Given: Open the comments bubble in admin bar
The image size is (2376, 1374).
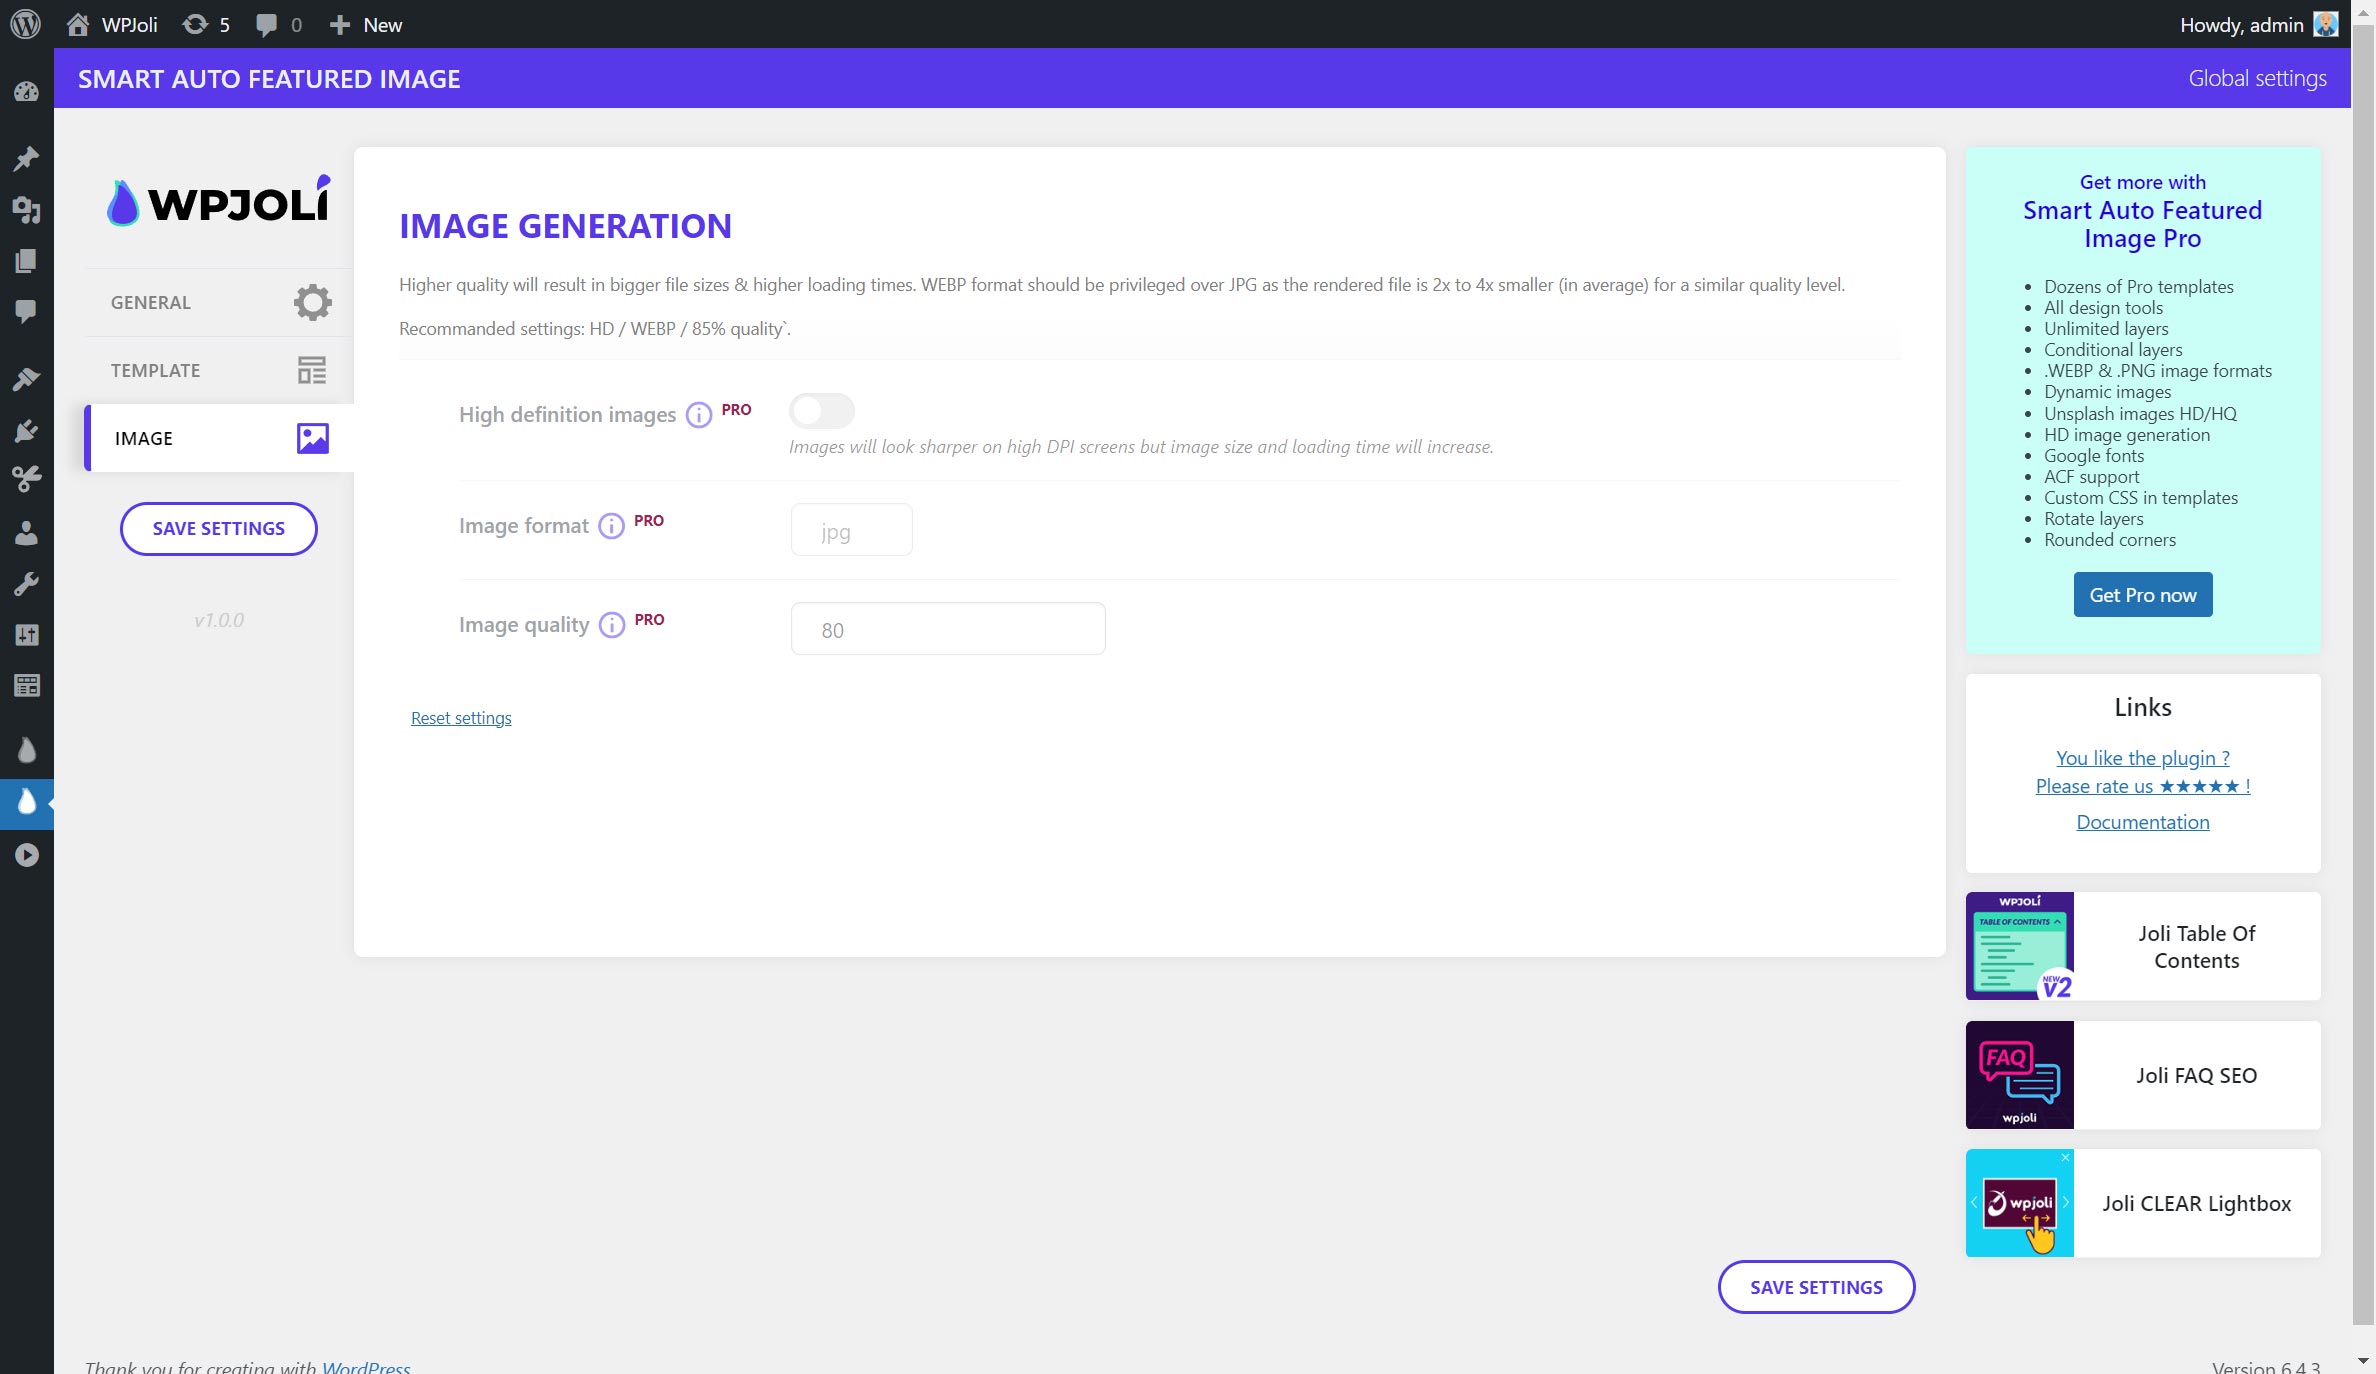Looking at the screenshot, I should [278, 24].
